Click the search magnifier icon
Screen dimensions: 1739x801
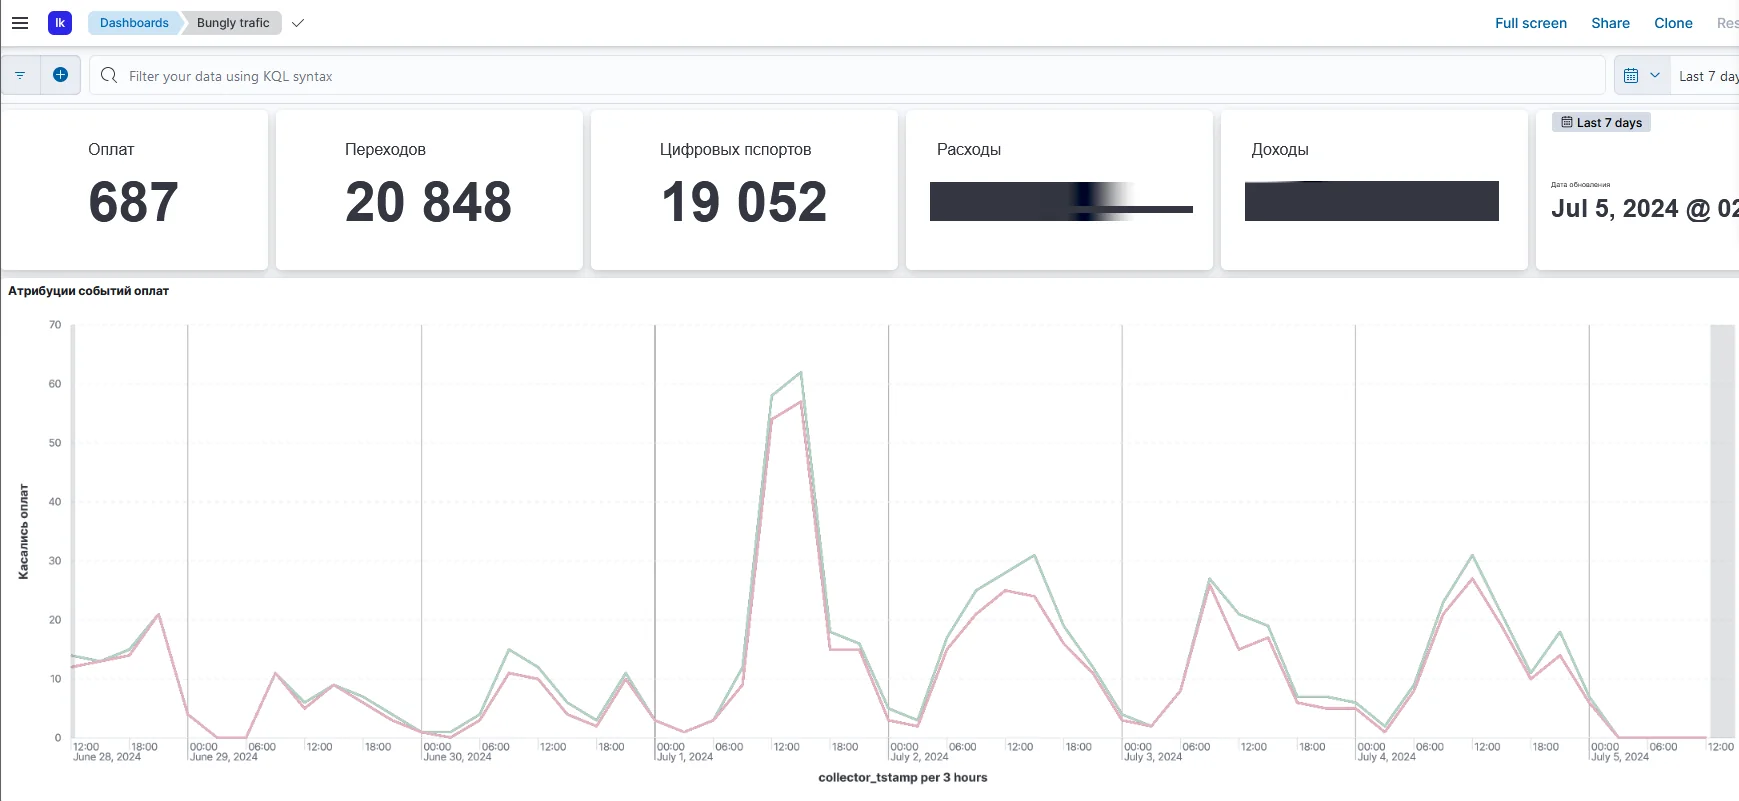[109, 76]
